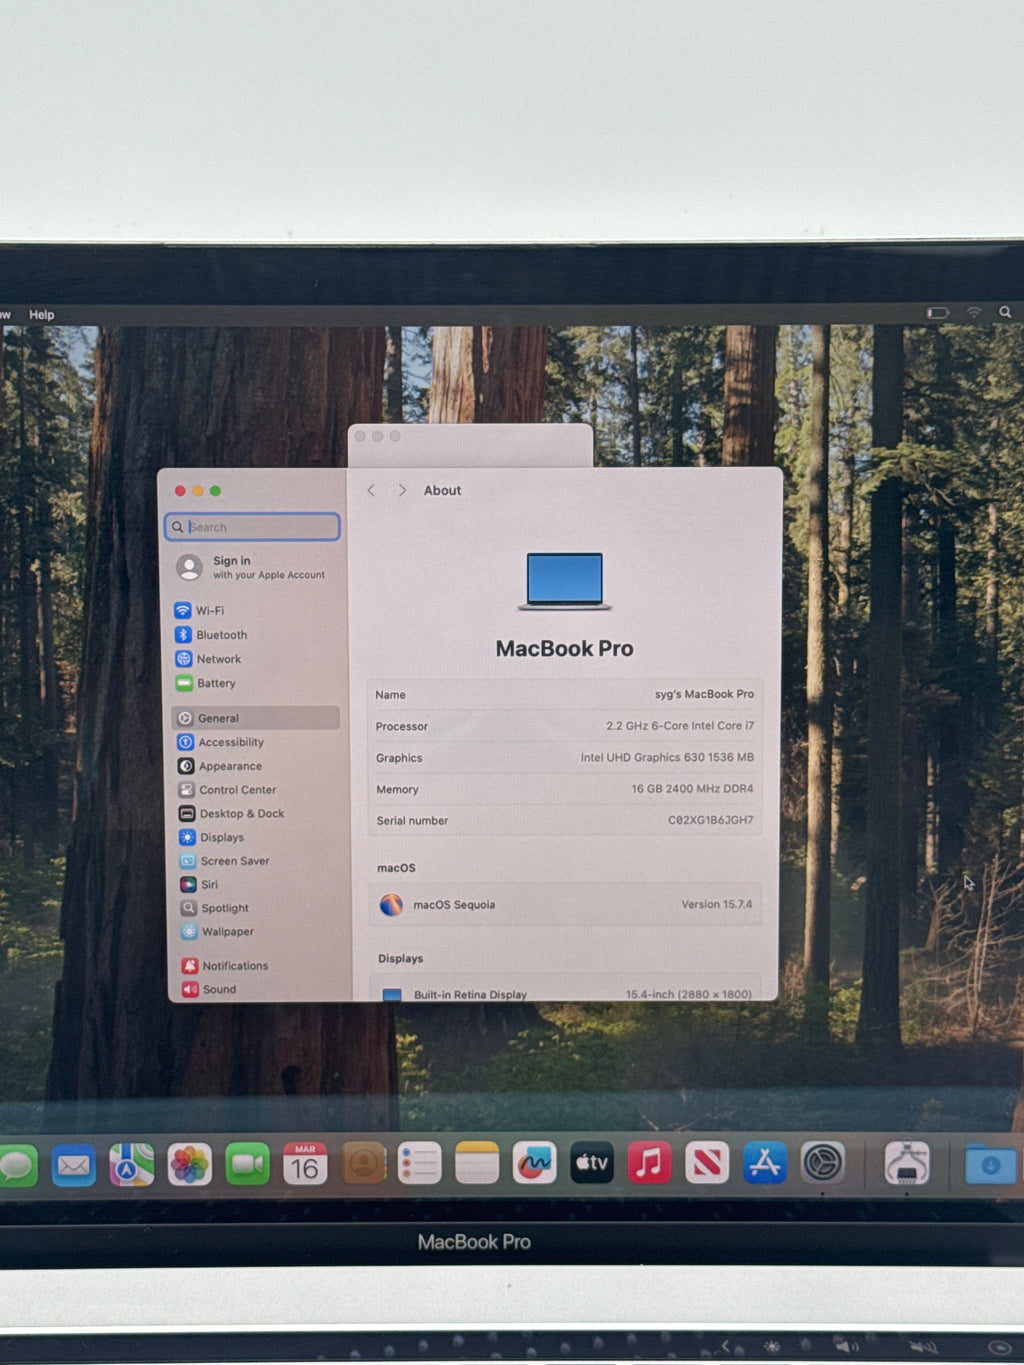
Task: Bring the background window behind Settings forward
Action: [x=470, y=445]
